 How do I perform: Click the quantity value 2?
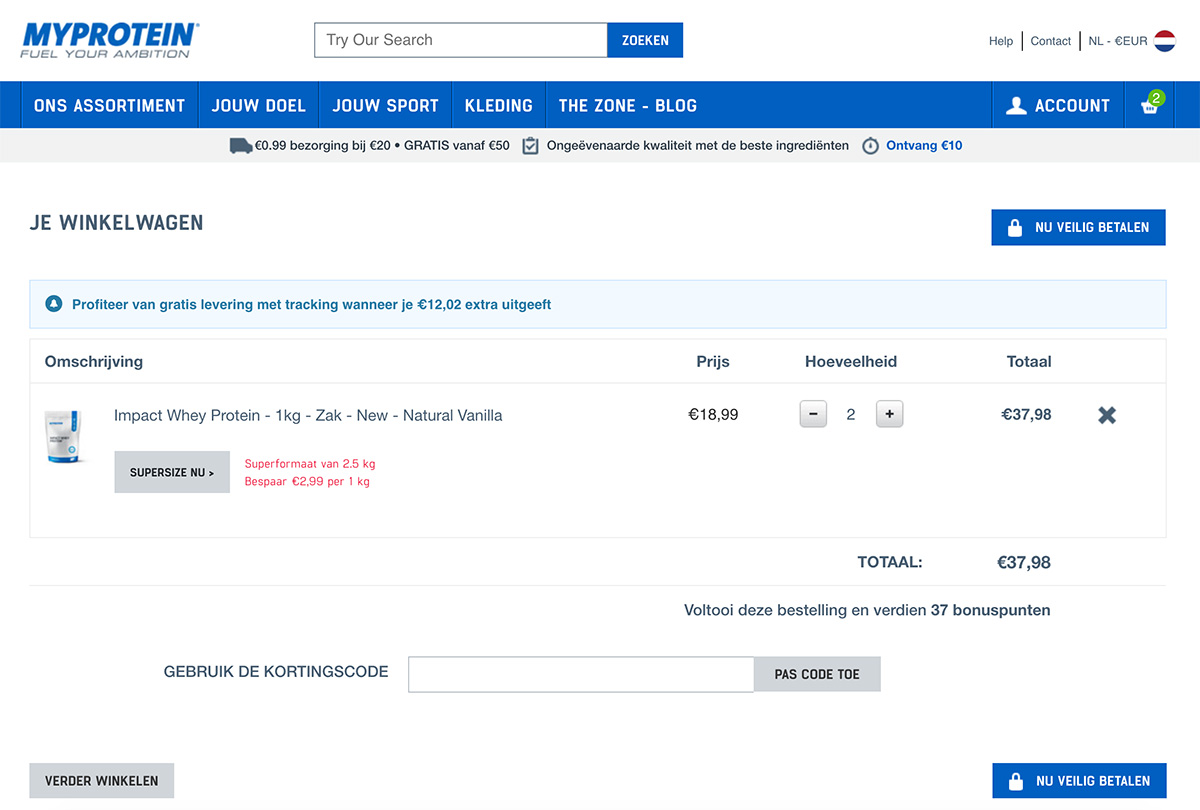[x=851, y=415]
